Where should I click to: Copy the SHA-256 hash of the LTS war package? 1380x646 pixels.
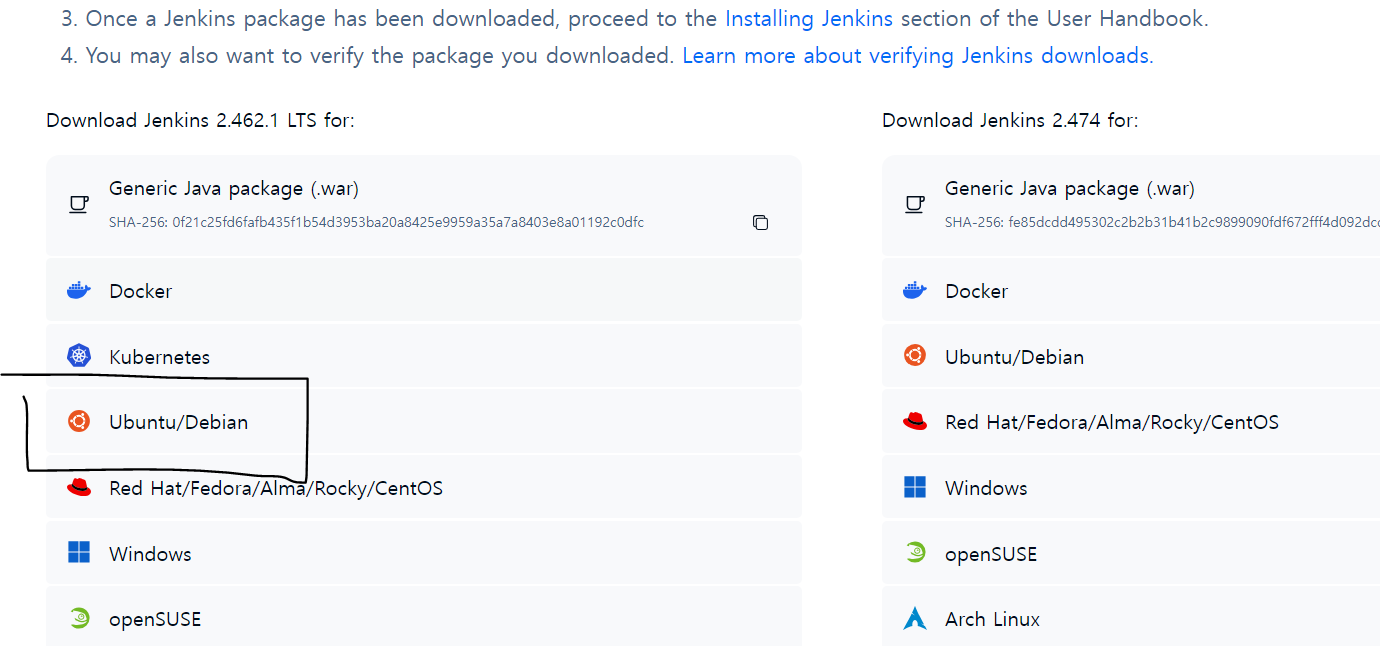[760, 222]
